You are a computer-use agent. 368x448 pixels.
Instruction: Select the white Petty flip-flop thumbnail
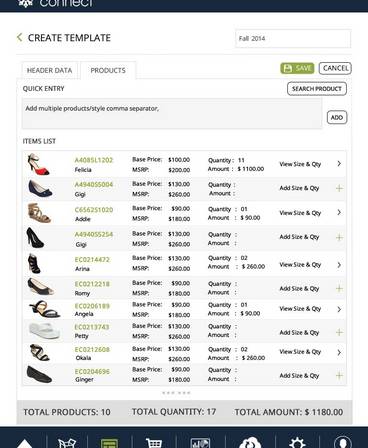pyautogui.click(x=45, y=330)
